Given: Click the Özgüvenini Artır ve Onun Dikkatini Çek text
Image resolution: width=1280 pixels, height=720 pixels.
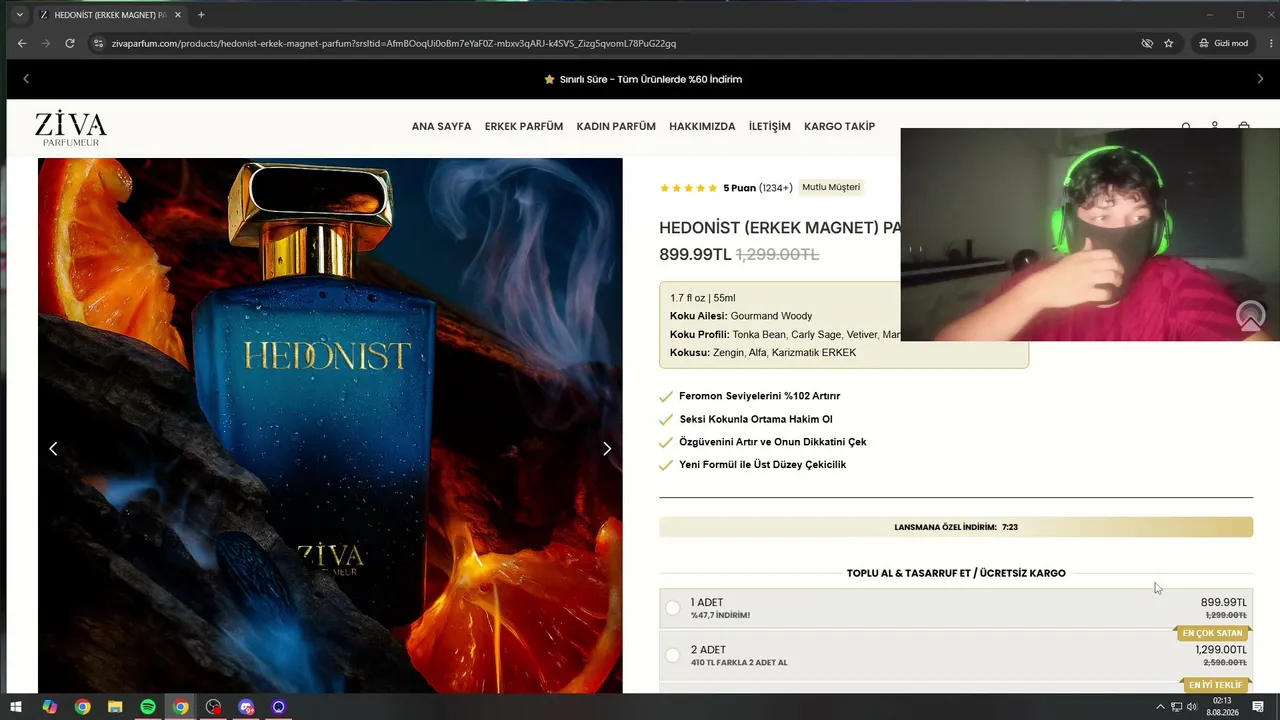Looking at the screenshot, I should pos(772,442).
